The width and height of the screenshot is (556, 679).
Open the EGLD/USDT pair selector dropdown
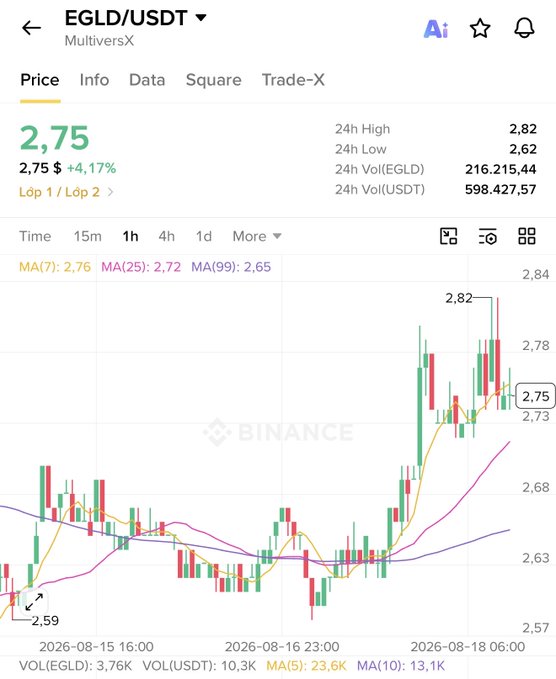tap(135, 18)
